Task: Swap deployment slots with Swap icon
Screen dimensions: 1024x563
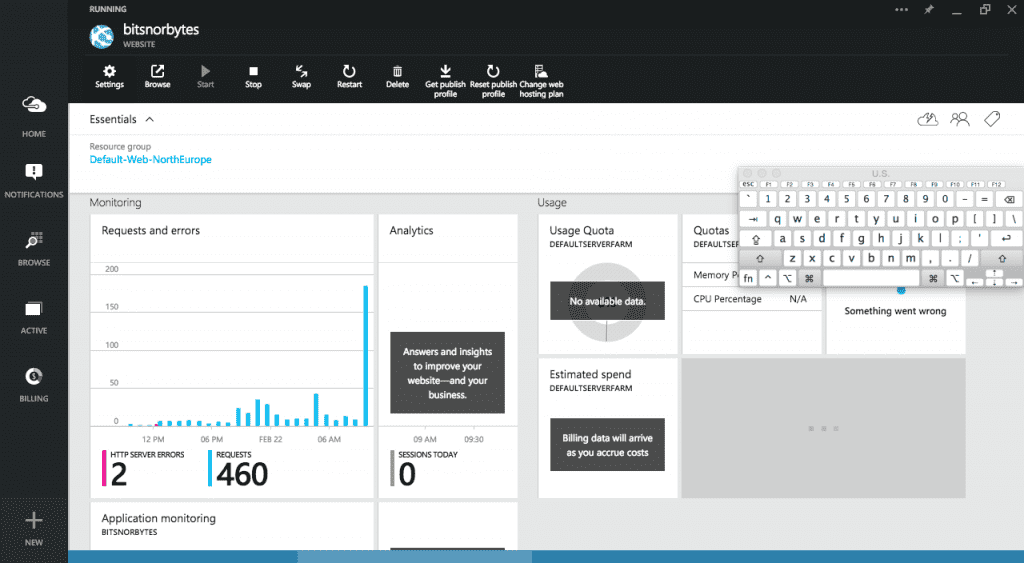Action: [x=301, y=76]
